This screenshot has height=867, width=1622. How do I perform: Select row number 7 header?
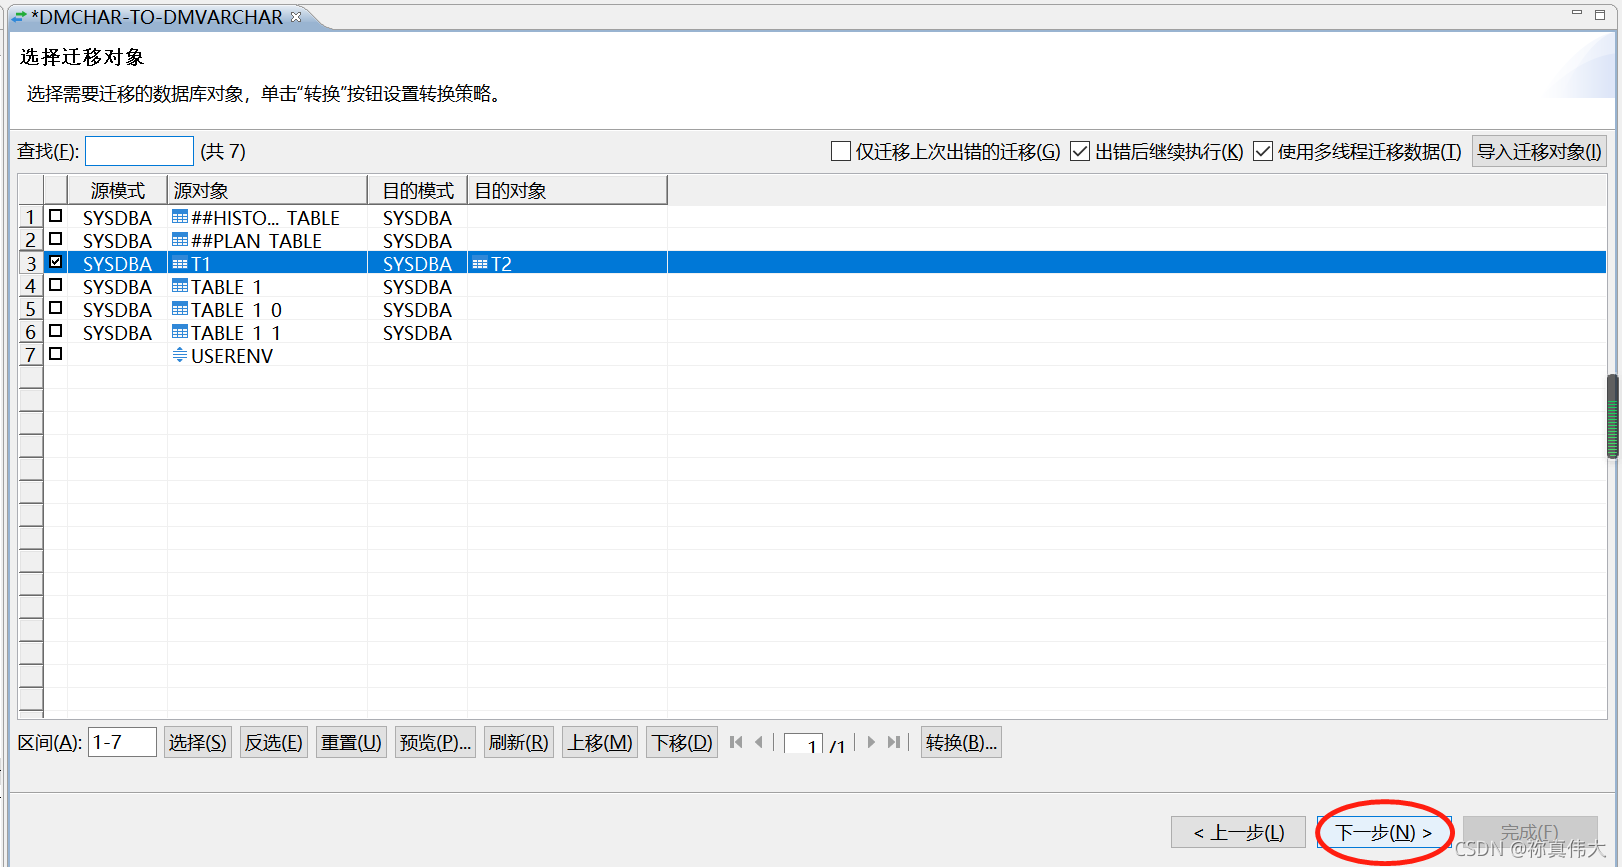[x=31, y=355]
